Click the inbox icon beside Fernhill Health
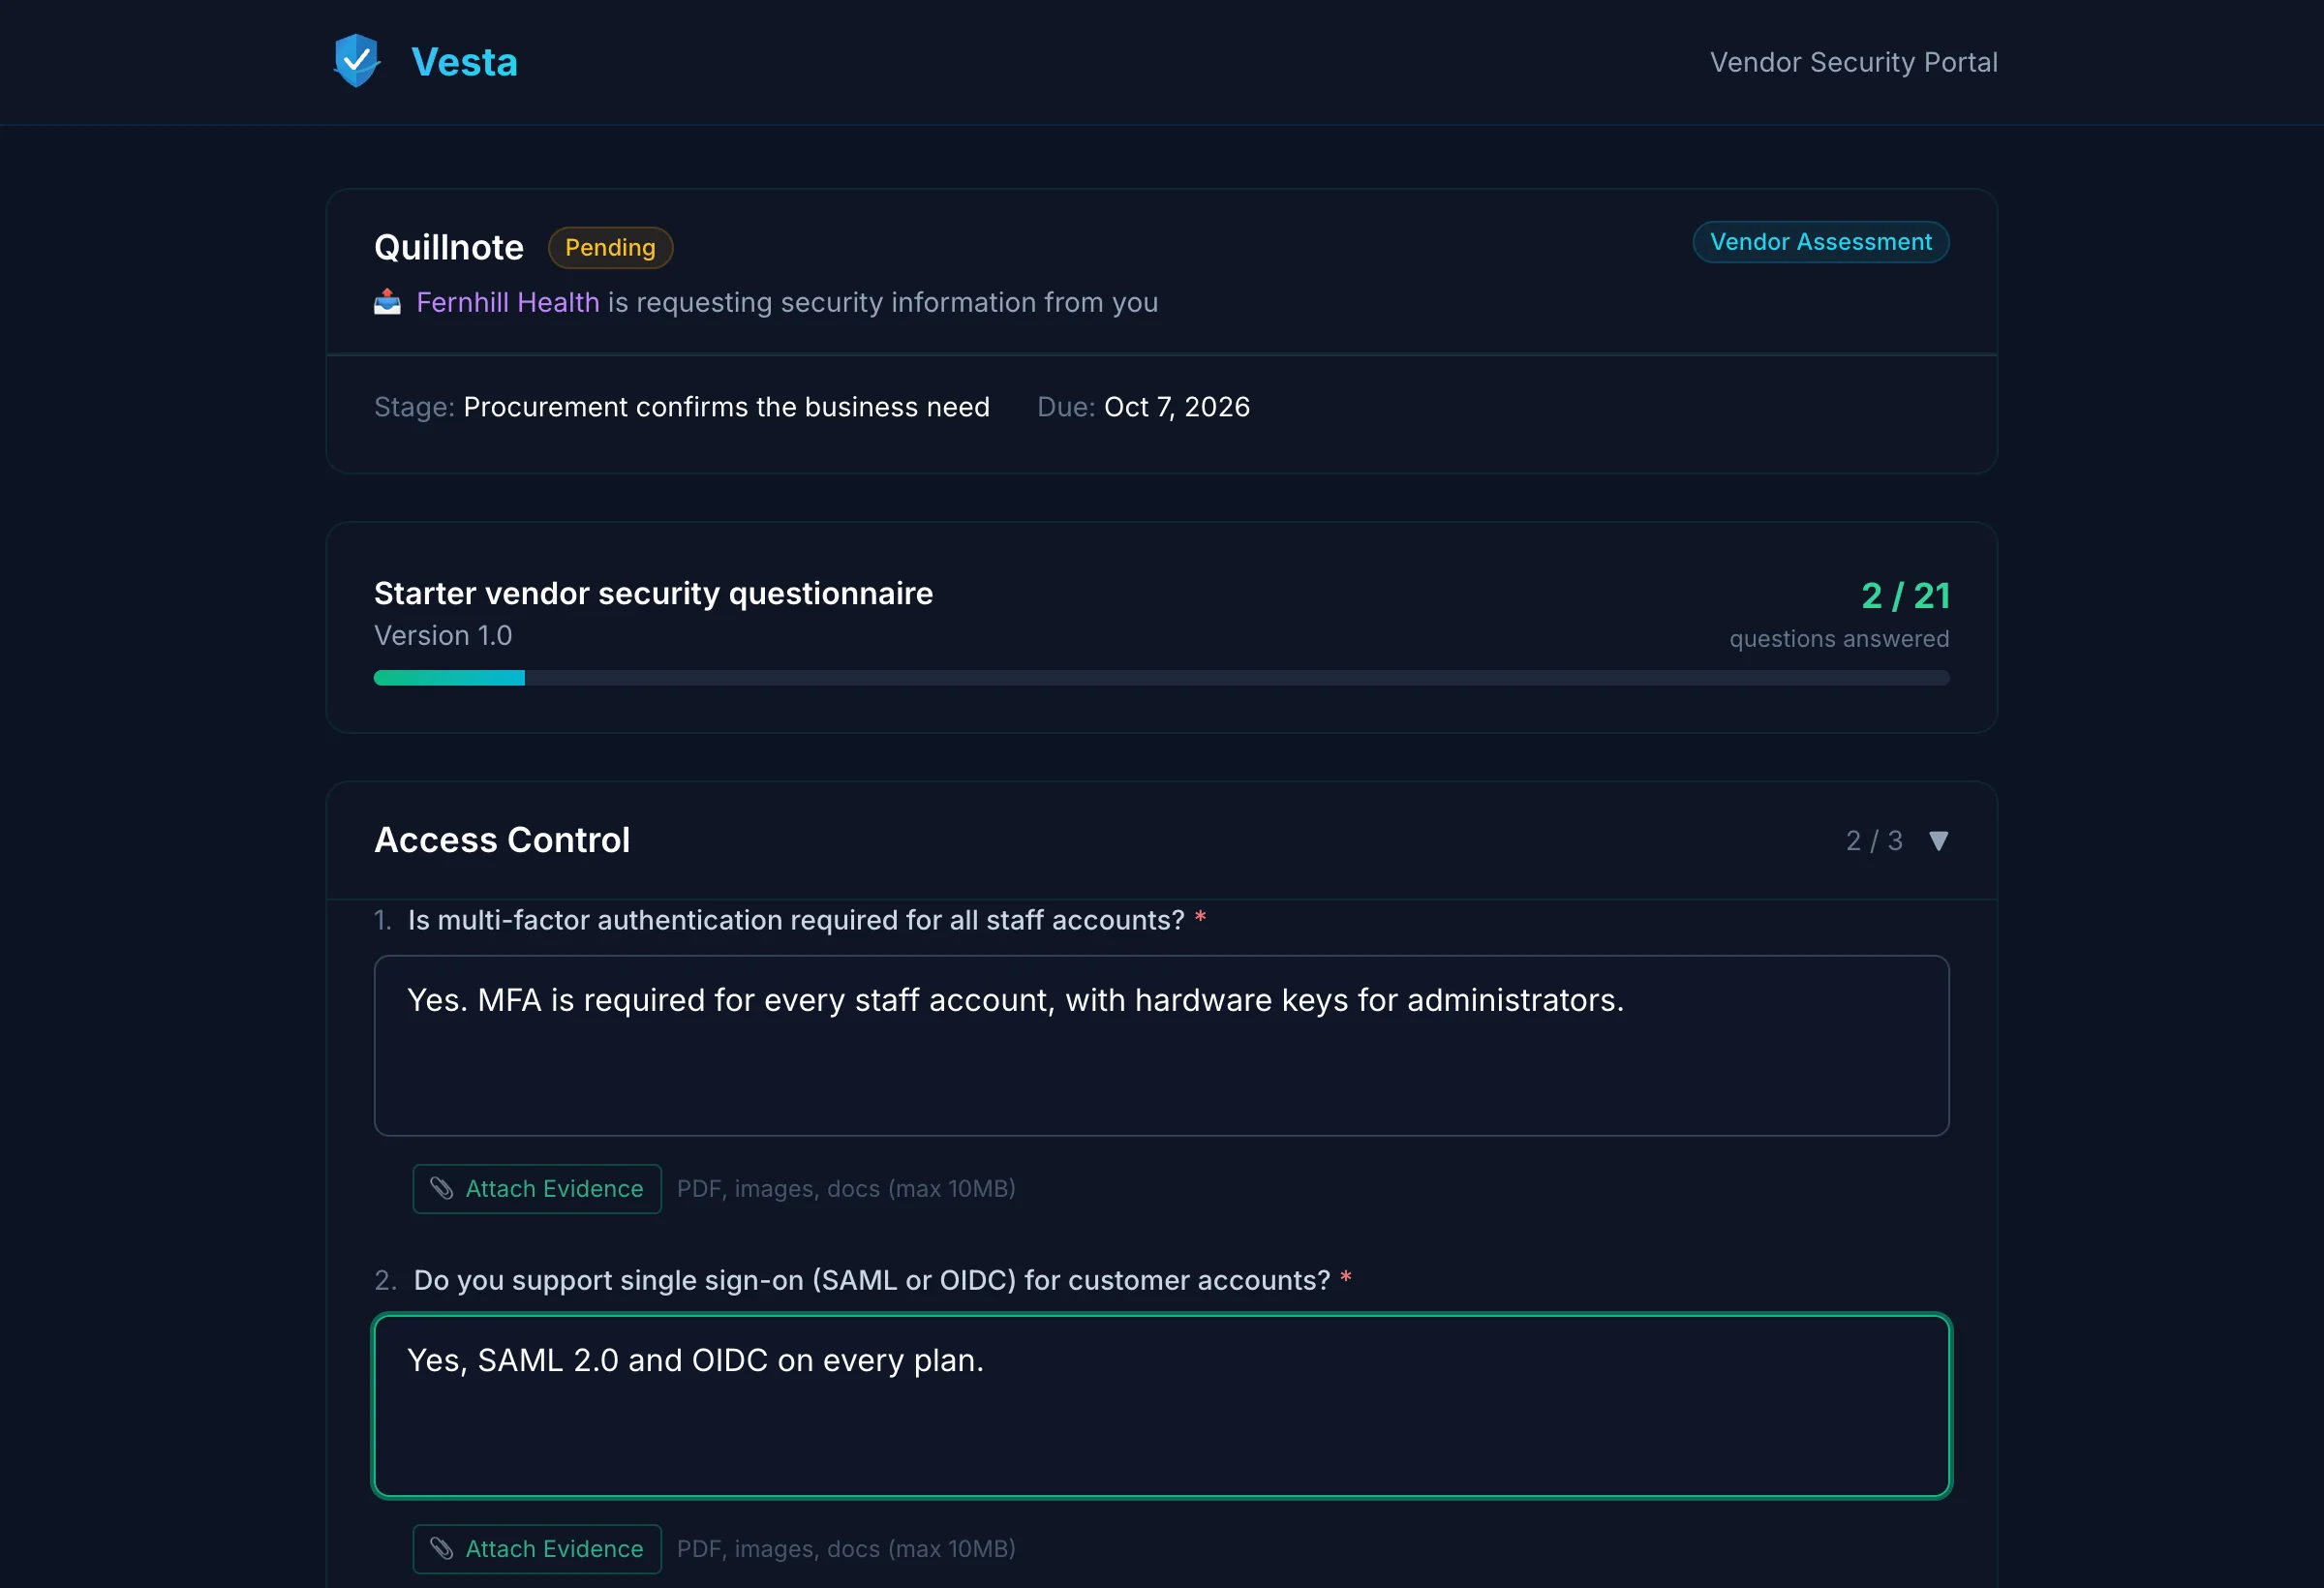2324x1588 pixels. click(x=387, y=302)
